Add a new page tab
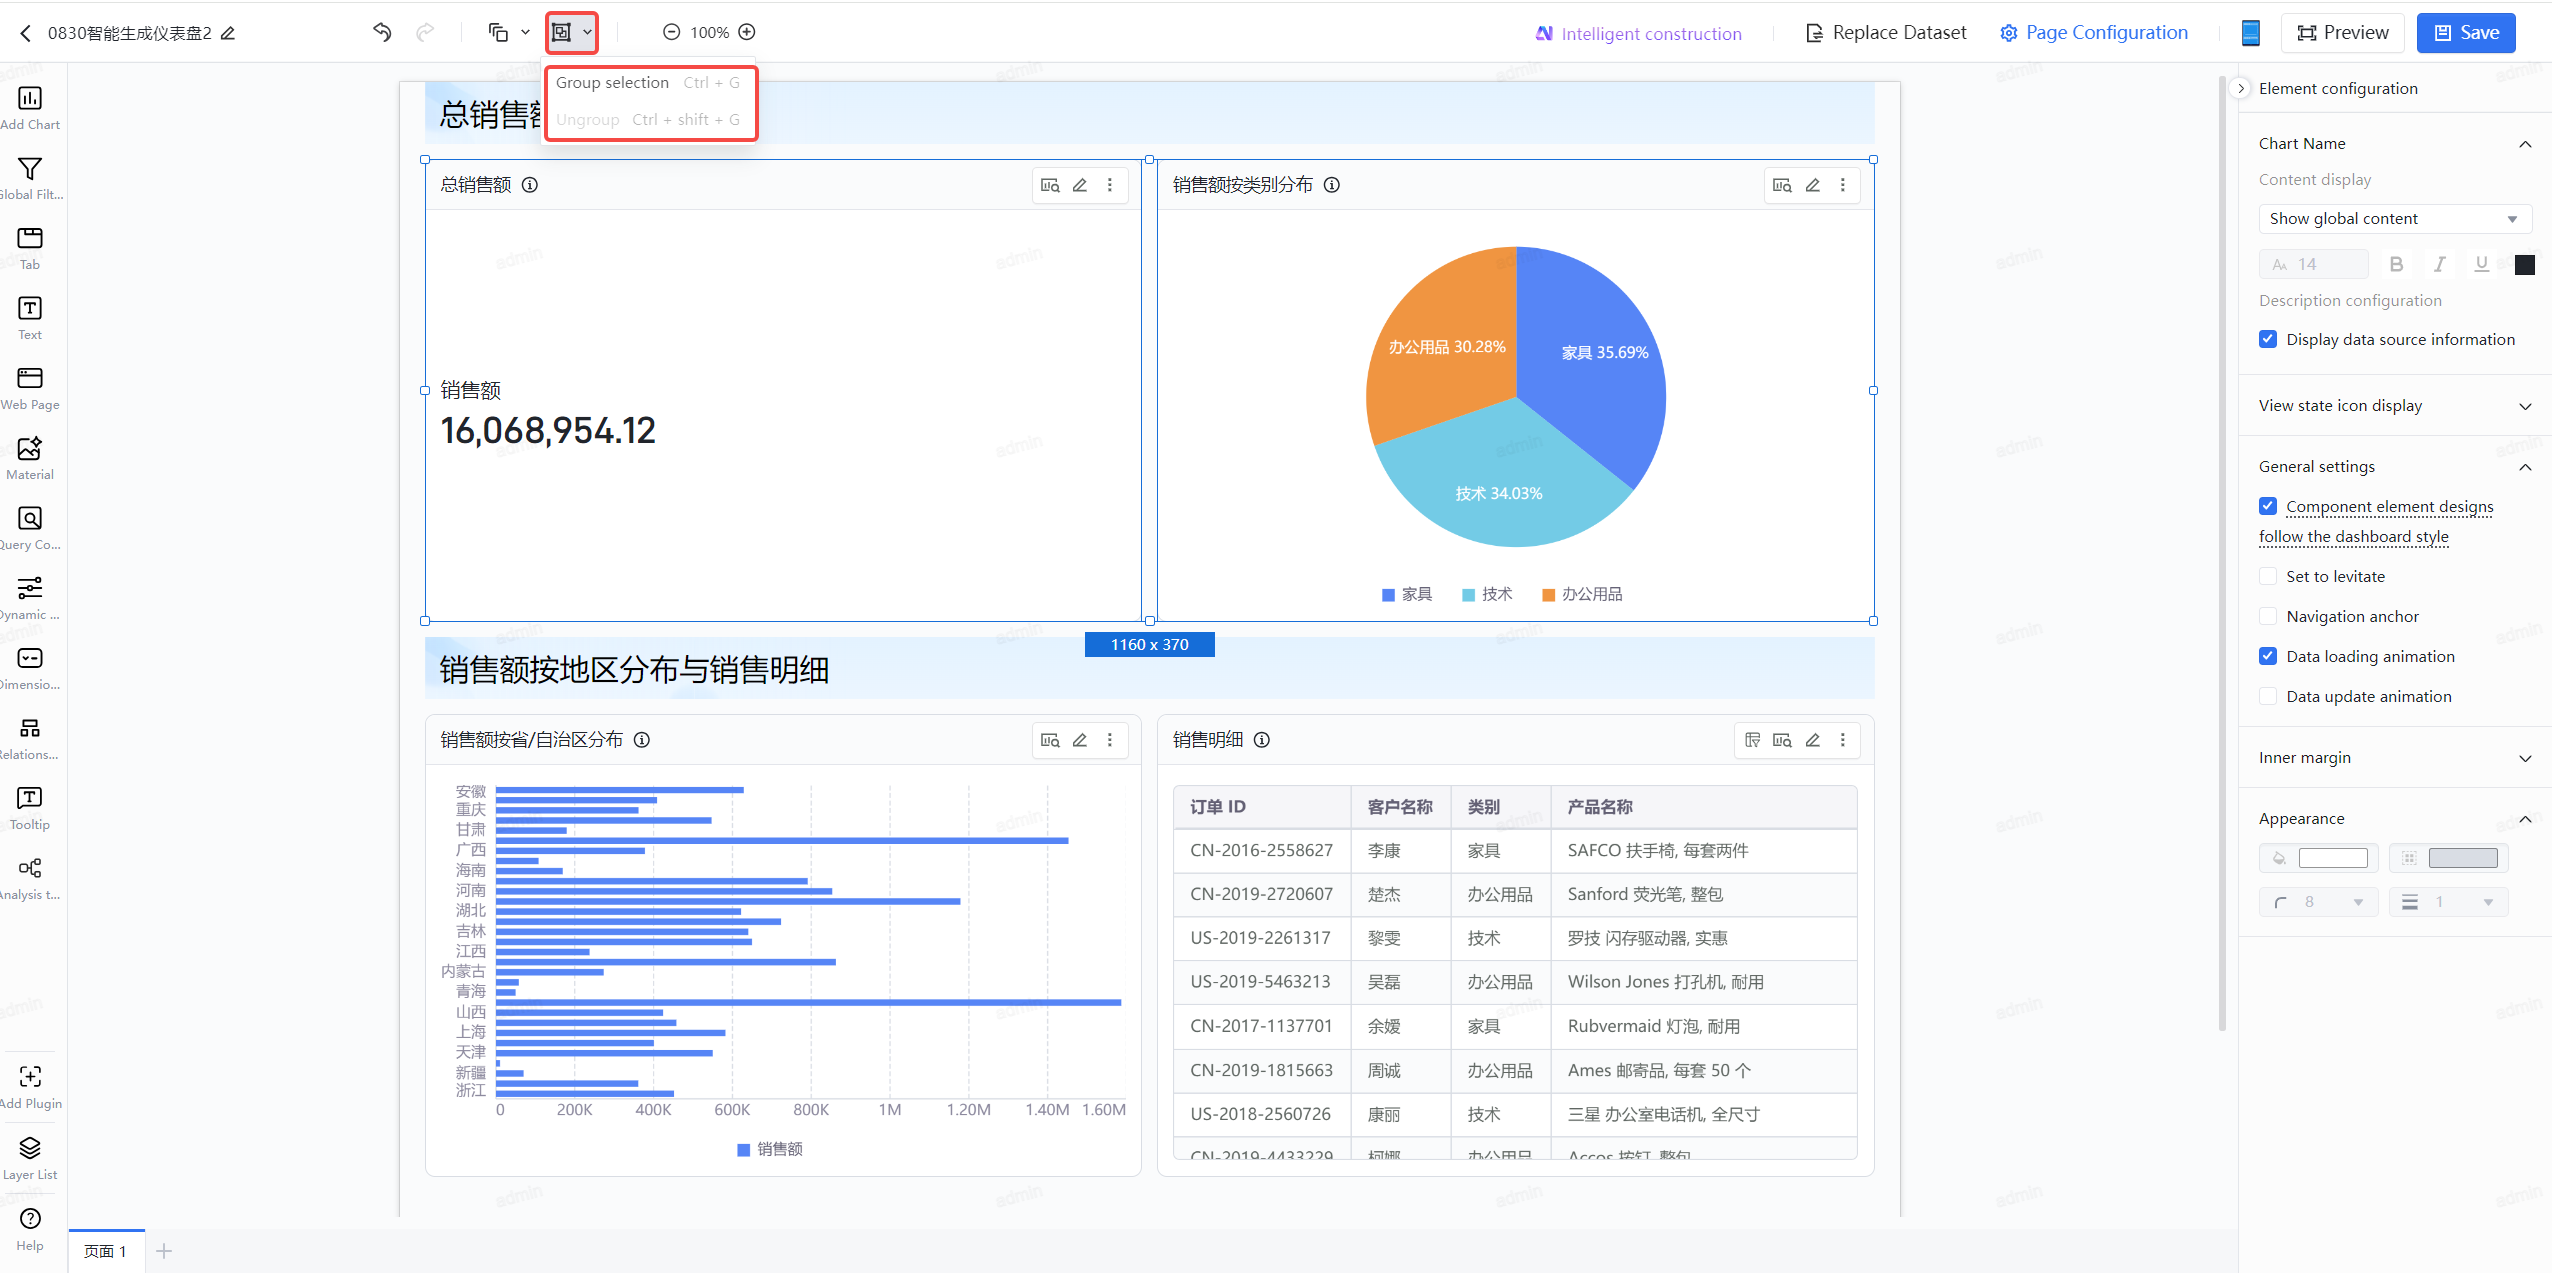 point(165,1251)
